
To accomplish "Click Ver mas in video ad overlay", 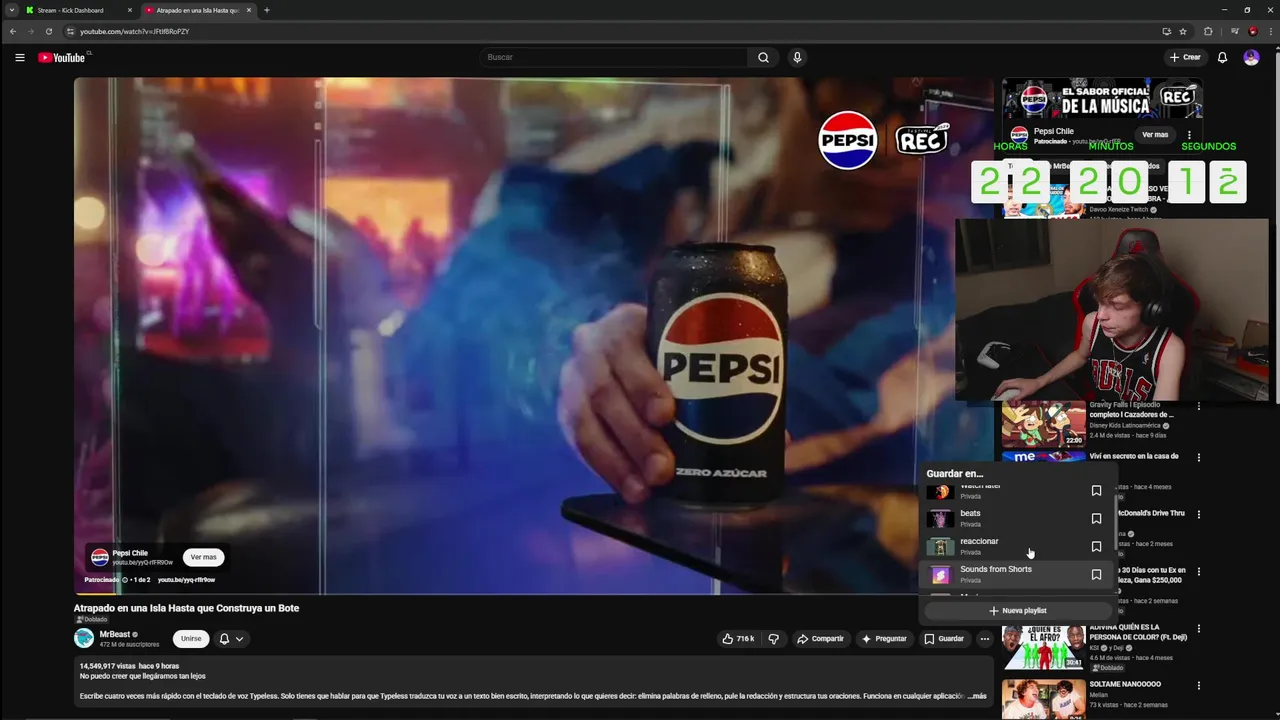I will [203, 557].
